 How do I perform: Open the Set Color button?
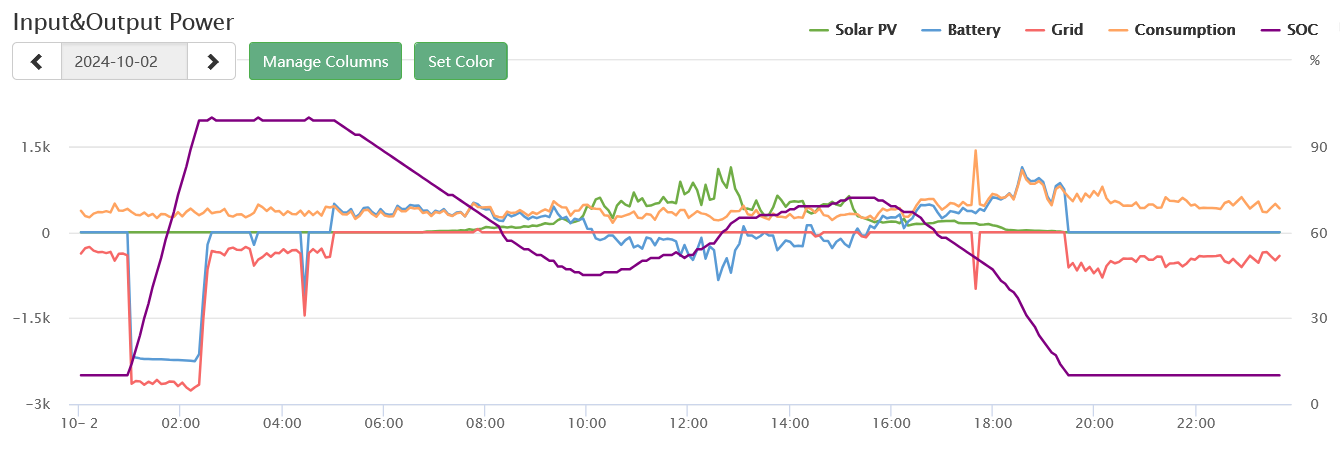461,61
